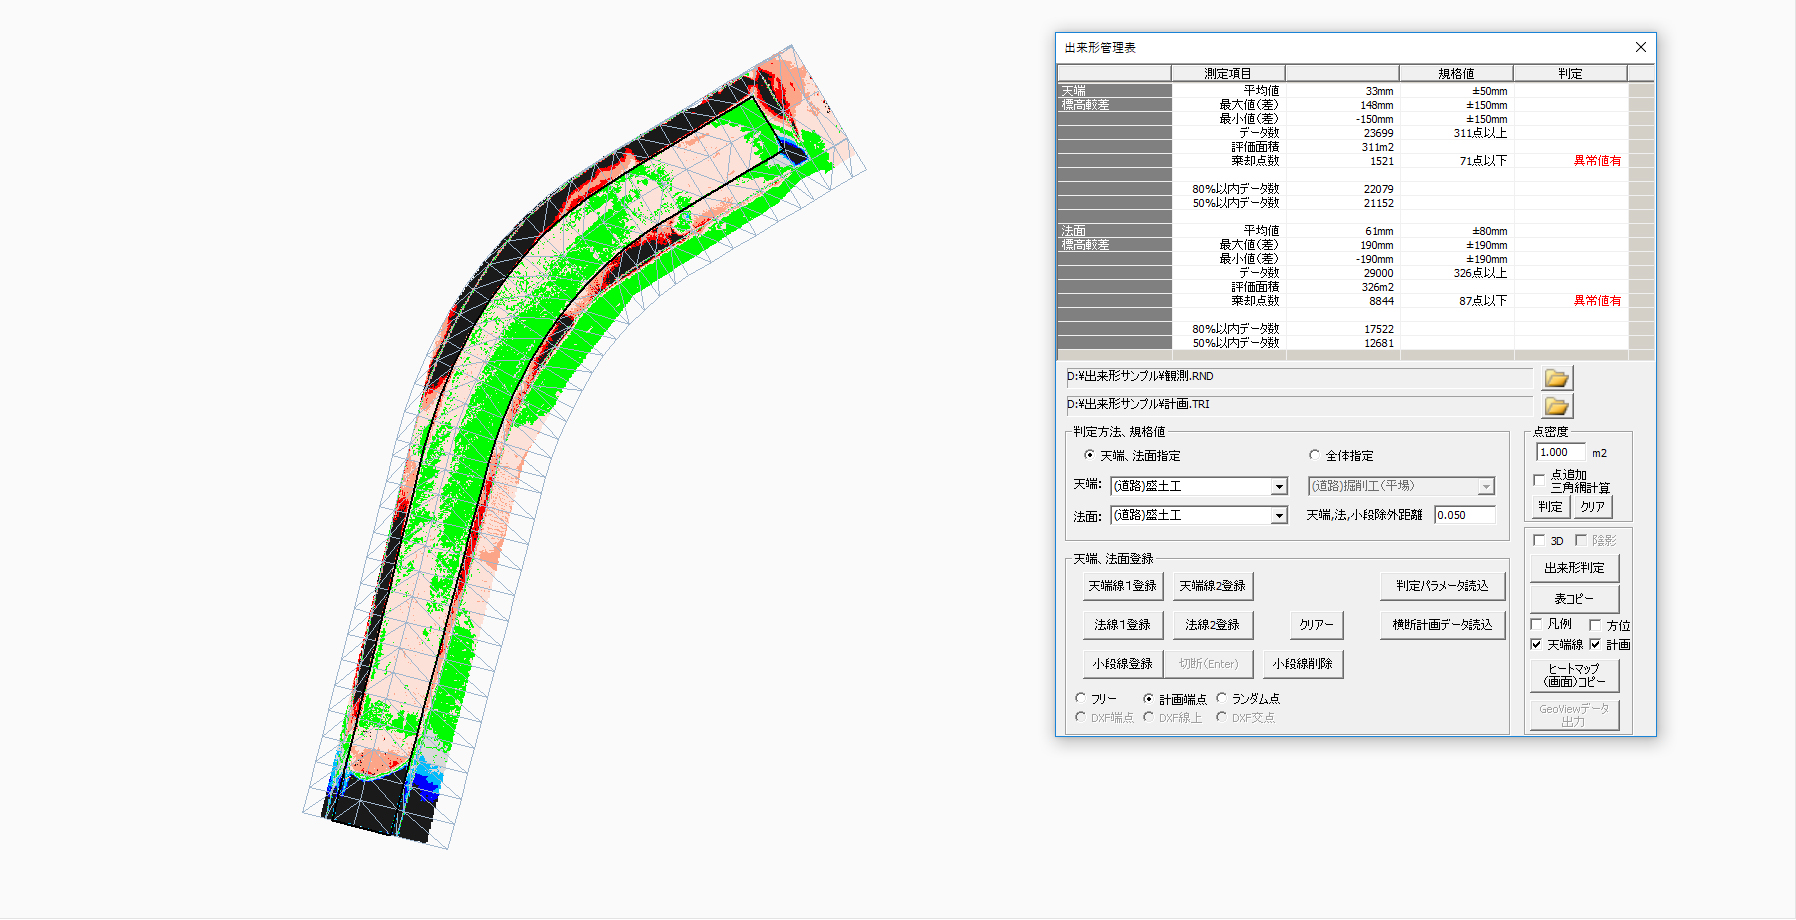Enable the 3D view checkbox

(x=1539, y=540)
